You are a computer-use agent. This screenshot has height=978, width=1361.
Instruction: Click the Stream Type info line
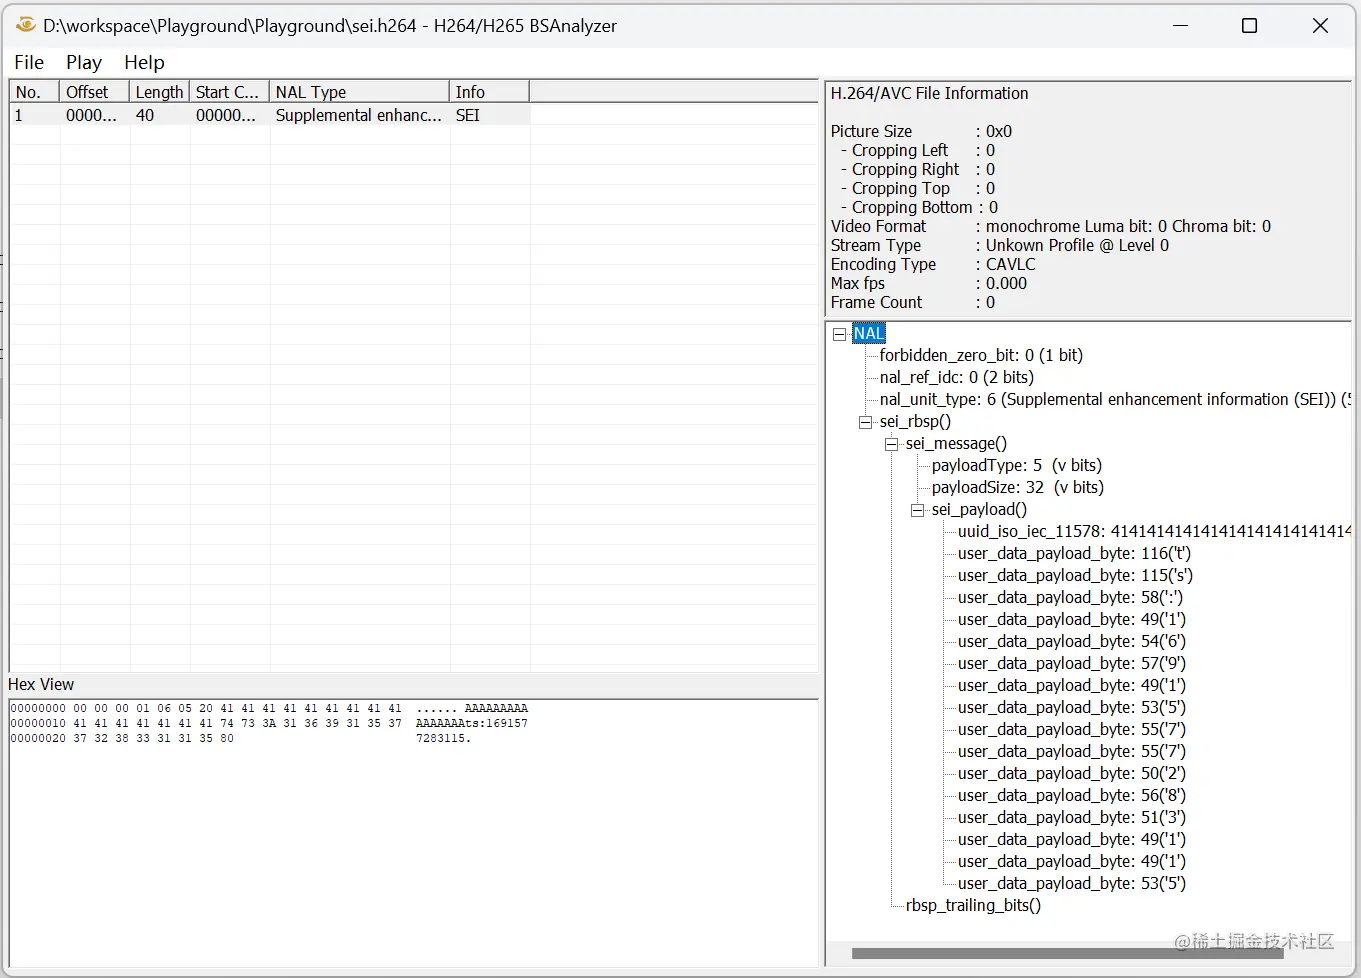[1000, 246]
